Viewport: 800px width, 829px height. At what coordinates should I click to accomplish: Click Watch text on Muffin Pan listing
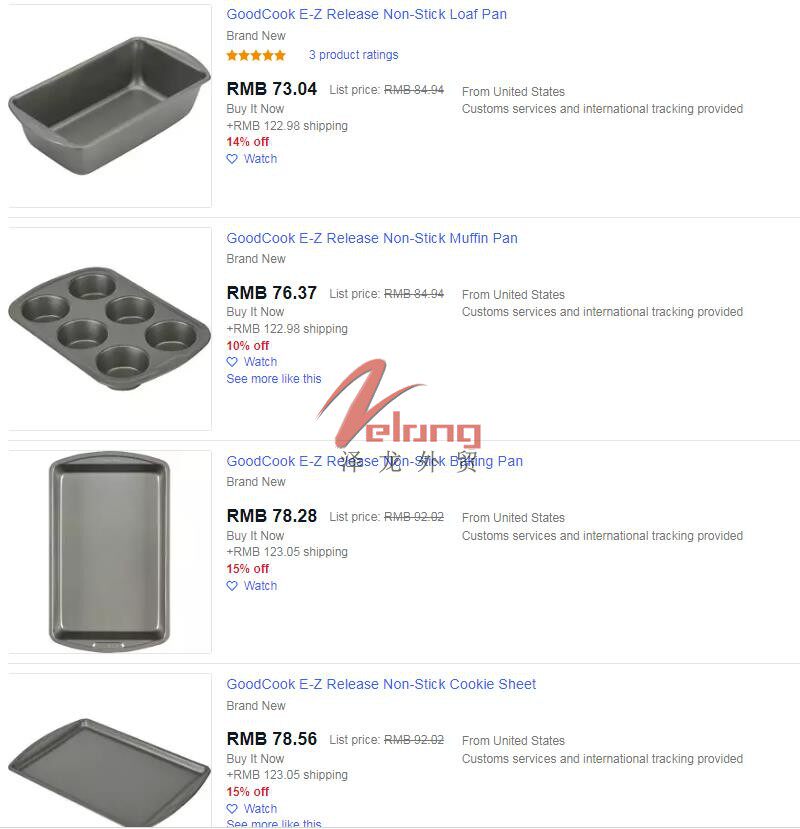tap(260, 362)
